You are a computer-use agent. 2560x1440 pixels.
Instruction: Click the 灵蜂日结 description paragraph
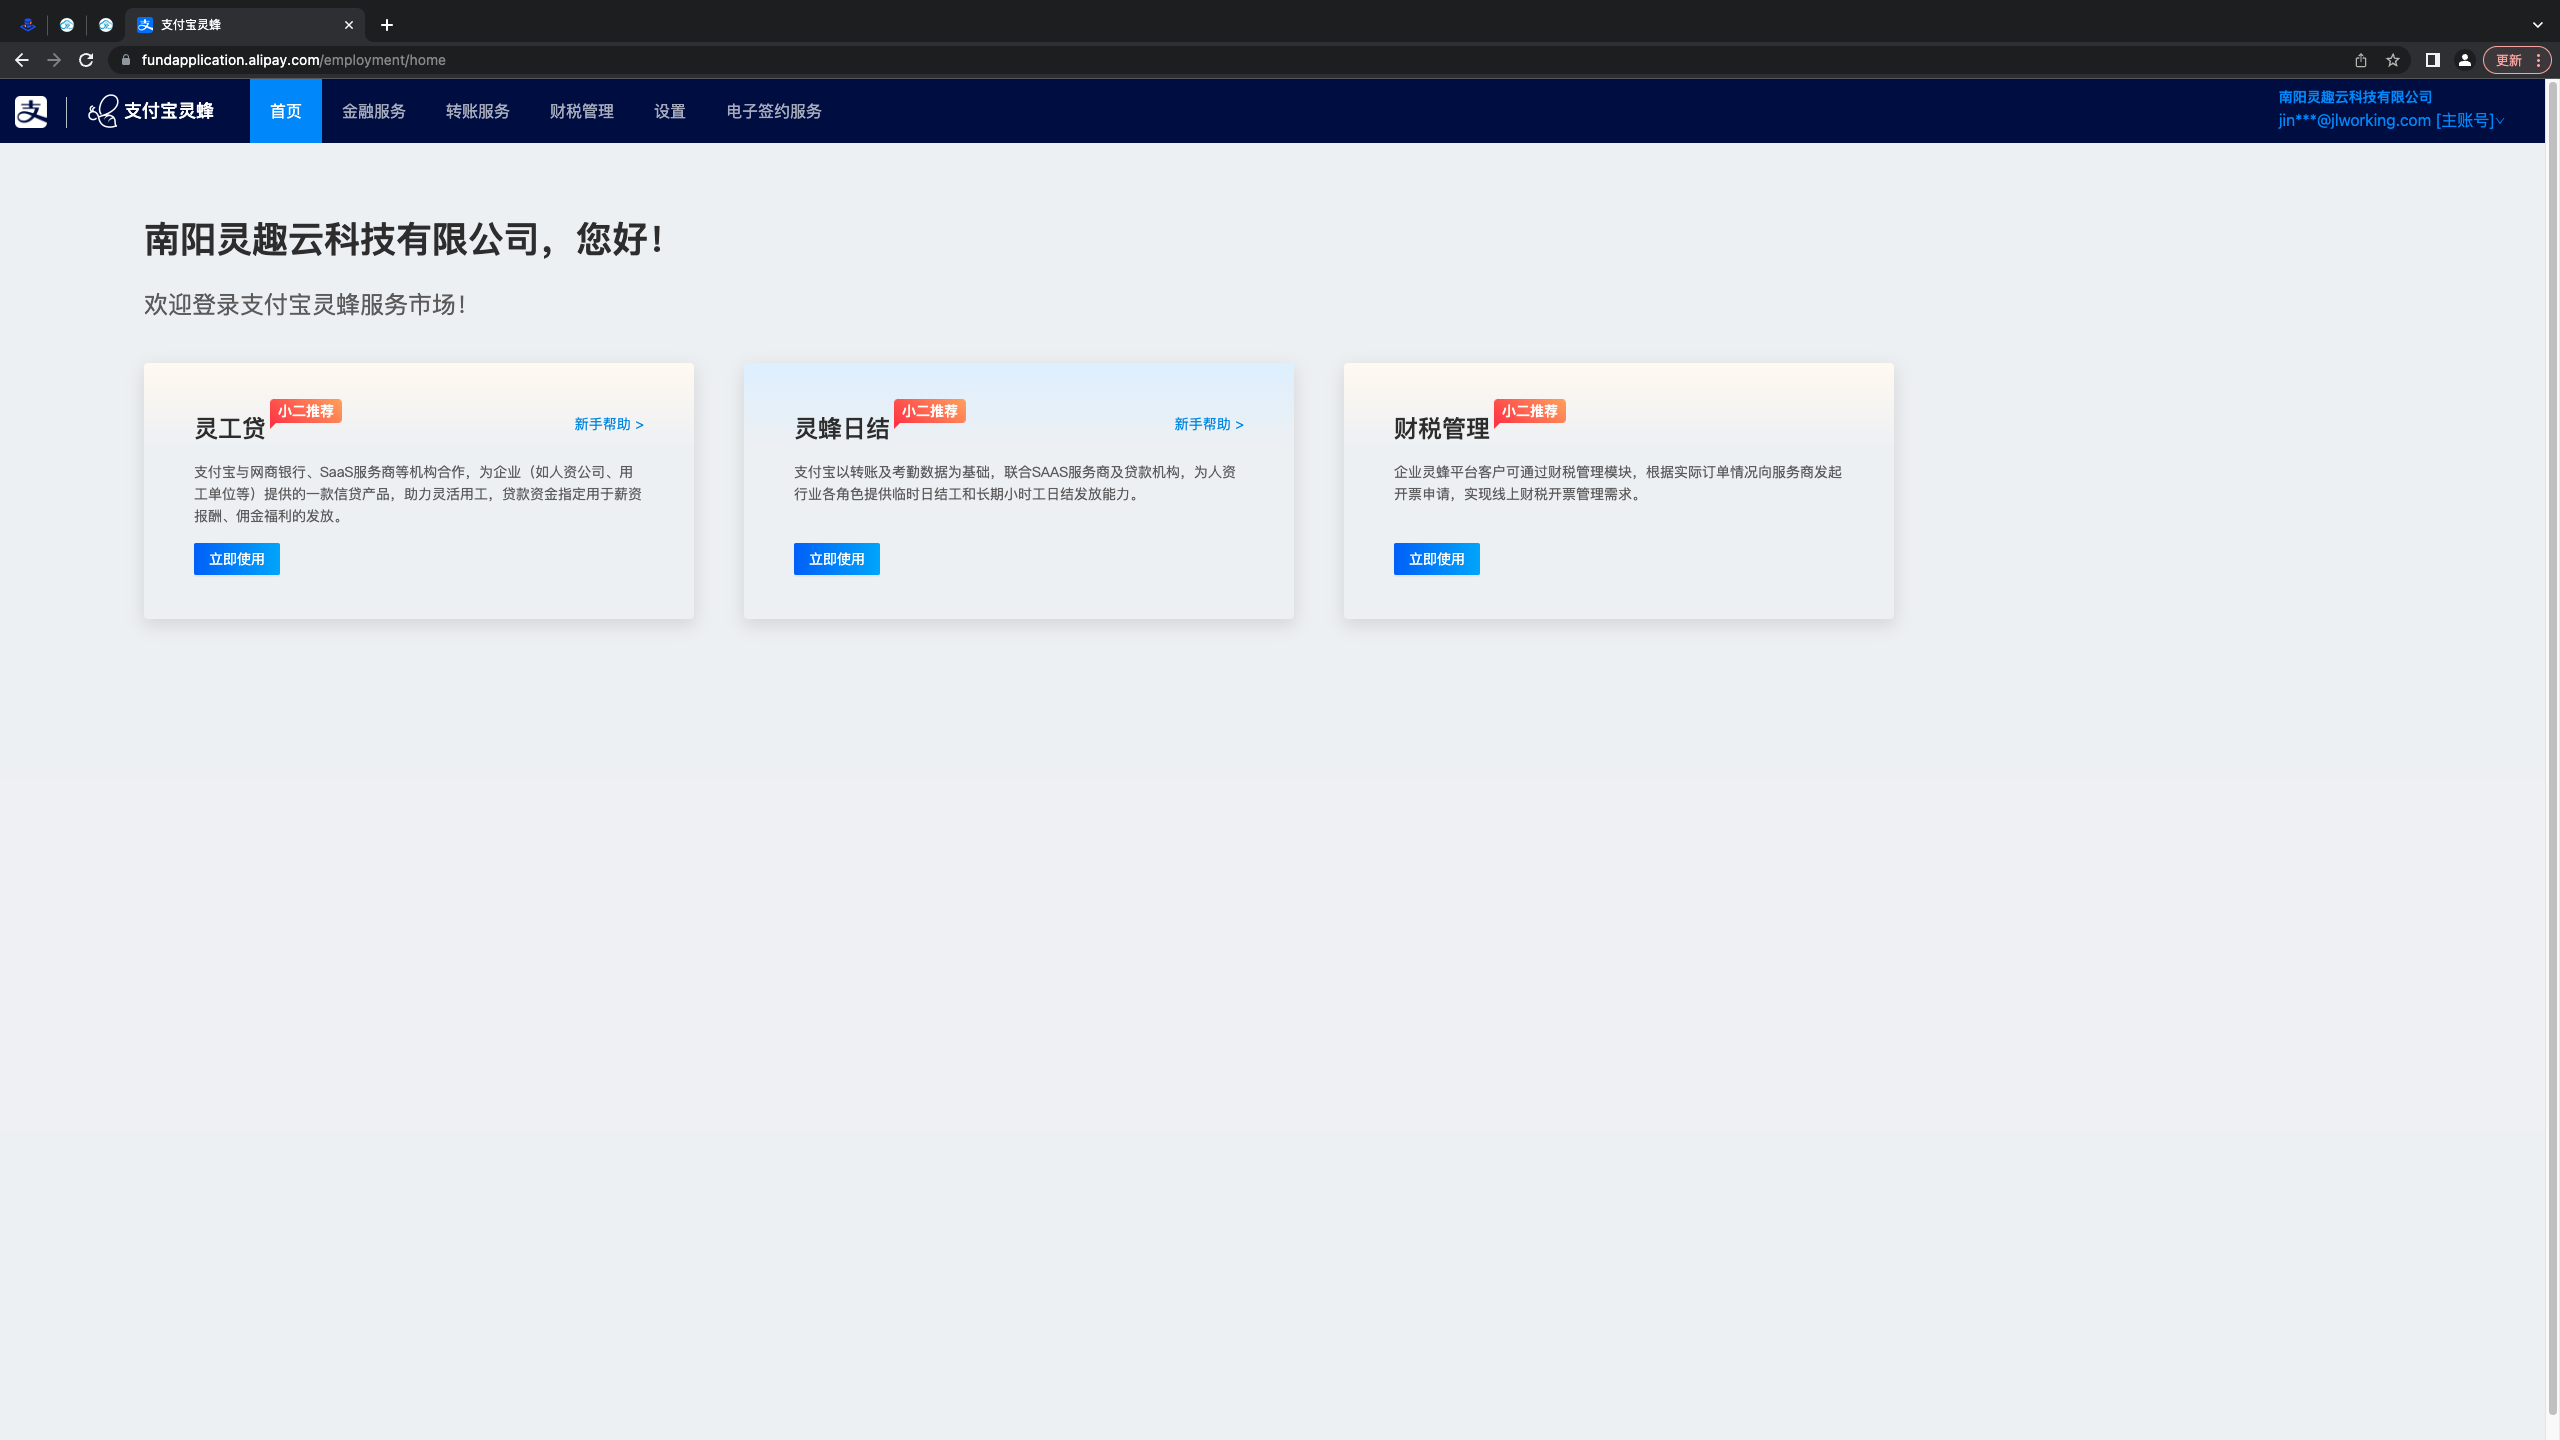pos(1015,483)
